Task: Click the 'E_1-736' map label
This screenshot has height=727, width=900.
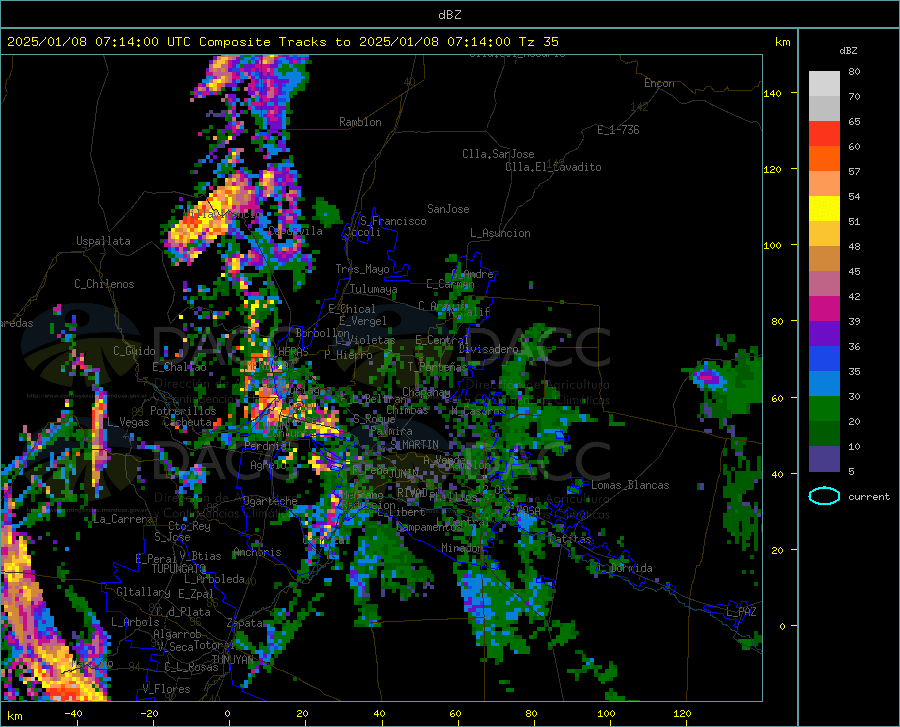Action: point(618,130)
